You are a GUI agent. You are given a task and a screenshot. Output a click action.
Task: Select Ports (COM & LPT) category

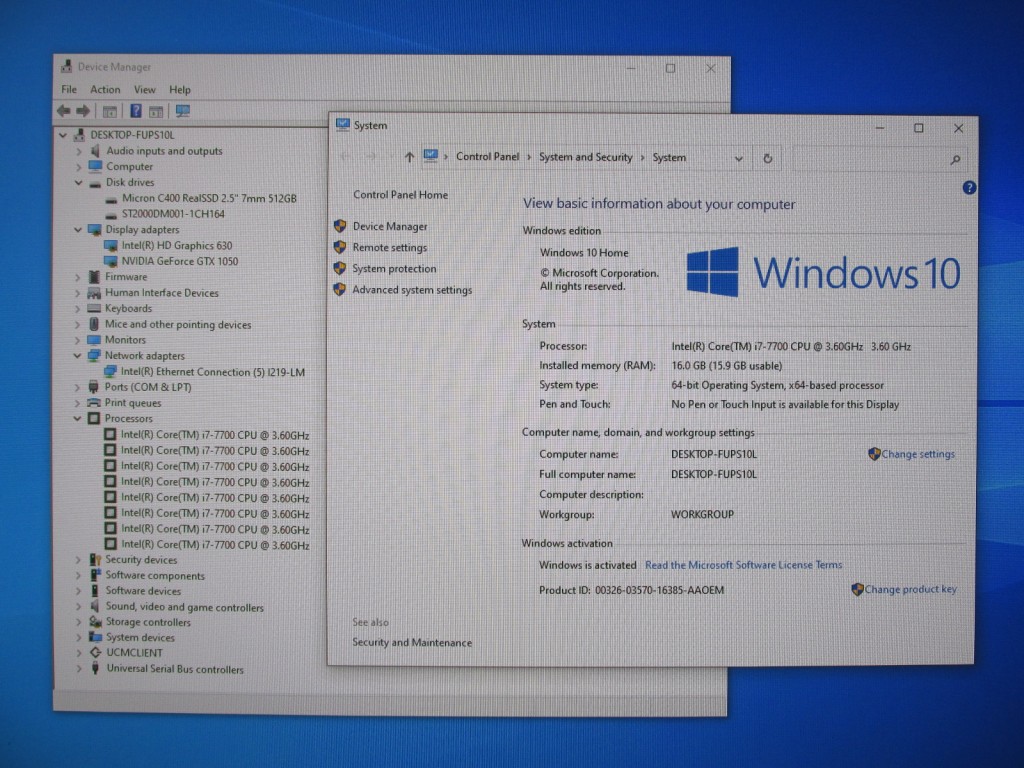148,387
